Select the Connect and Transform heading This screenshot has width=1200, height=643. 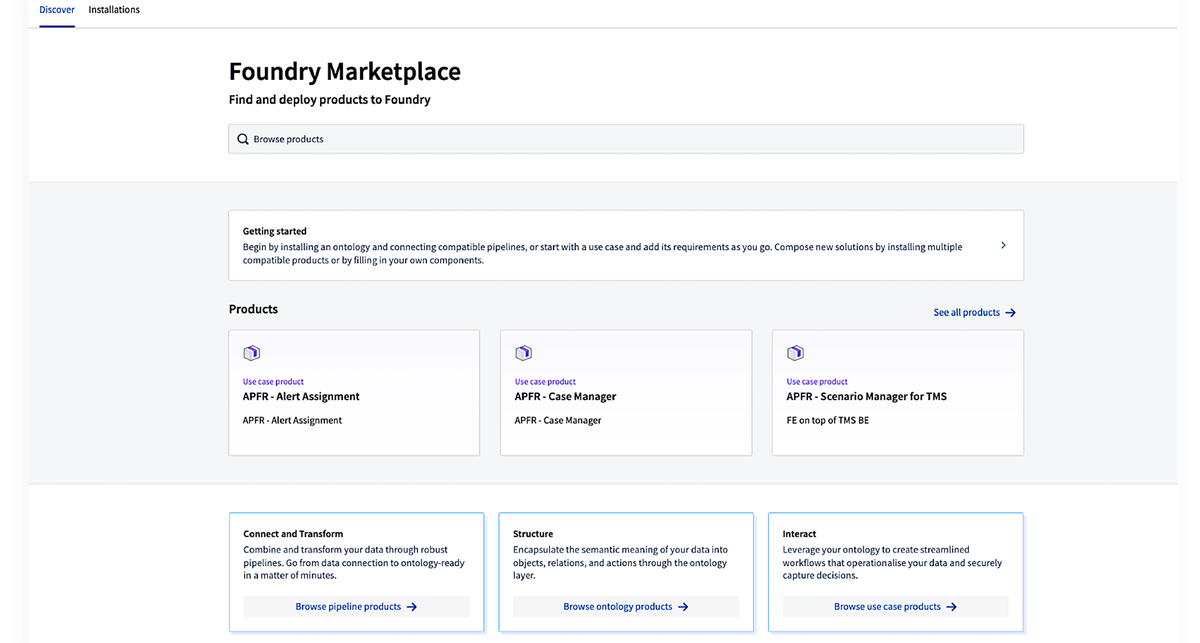tap(293, 534)
